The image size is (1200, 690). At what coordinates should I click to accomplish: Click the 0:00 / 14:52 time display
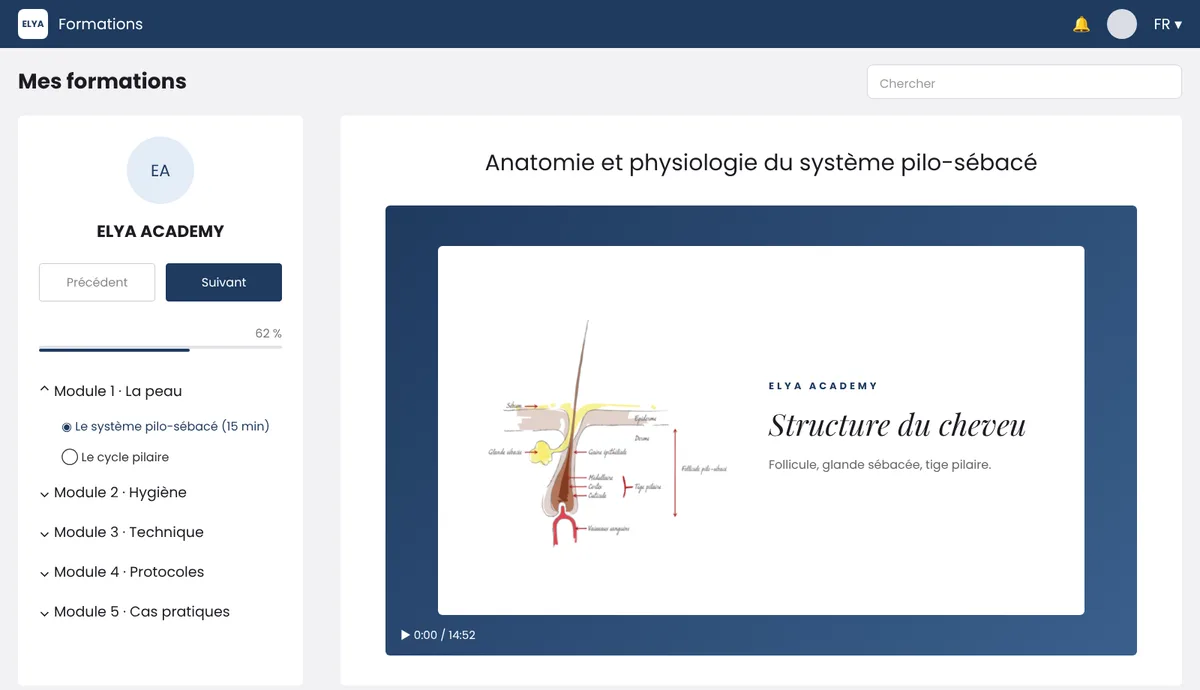tap(445, 635)
